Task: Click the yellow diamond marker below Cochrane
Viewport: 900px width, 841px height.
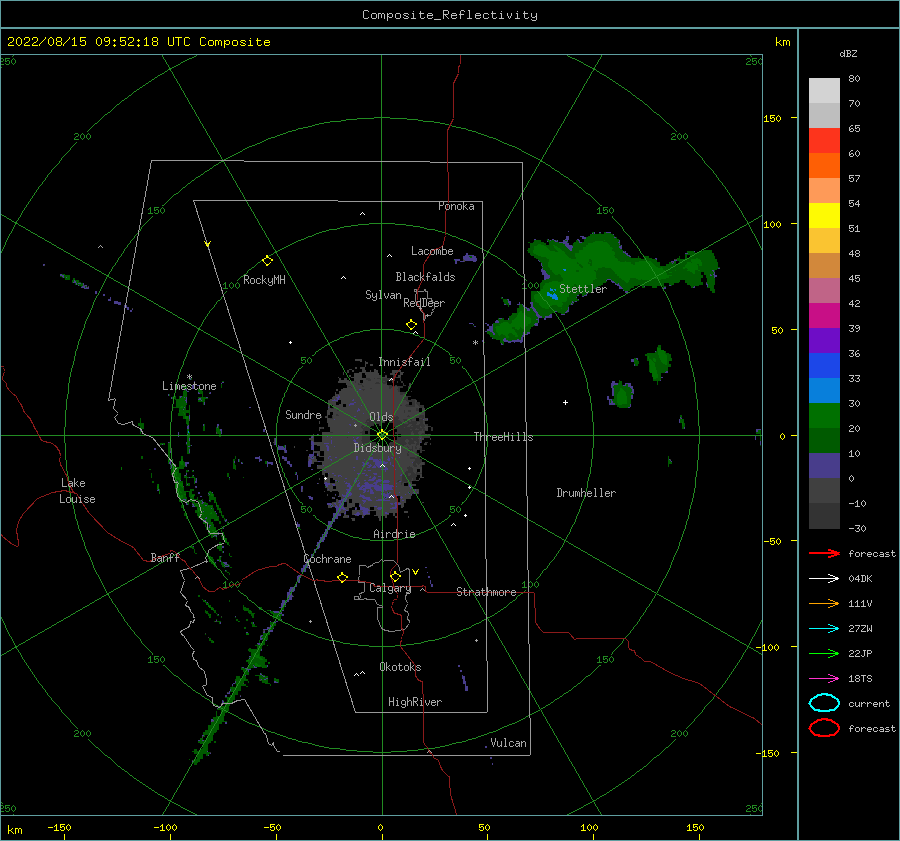Action: pyautogui.click(x=343, y=577)
